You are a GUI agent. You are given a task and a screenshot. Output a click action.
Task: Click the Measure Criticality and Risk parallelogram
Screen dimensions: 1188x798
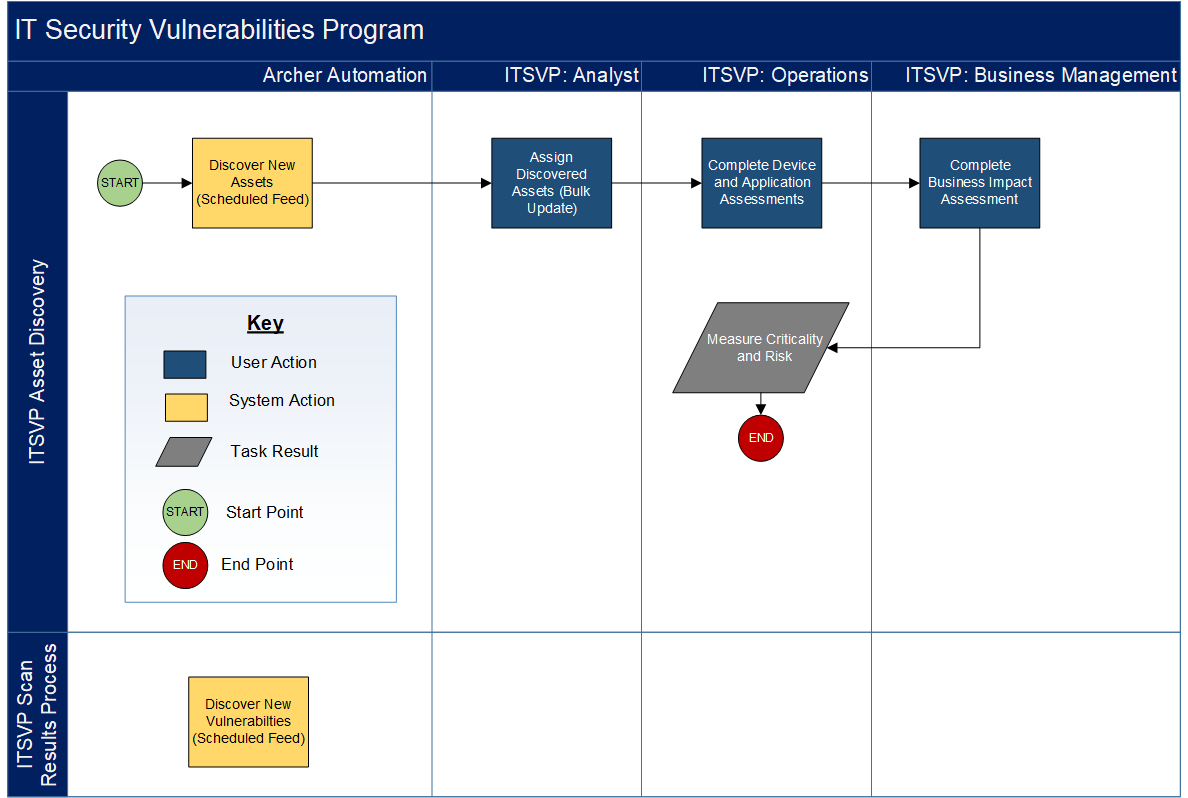(x=761, y=348)
